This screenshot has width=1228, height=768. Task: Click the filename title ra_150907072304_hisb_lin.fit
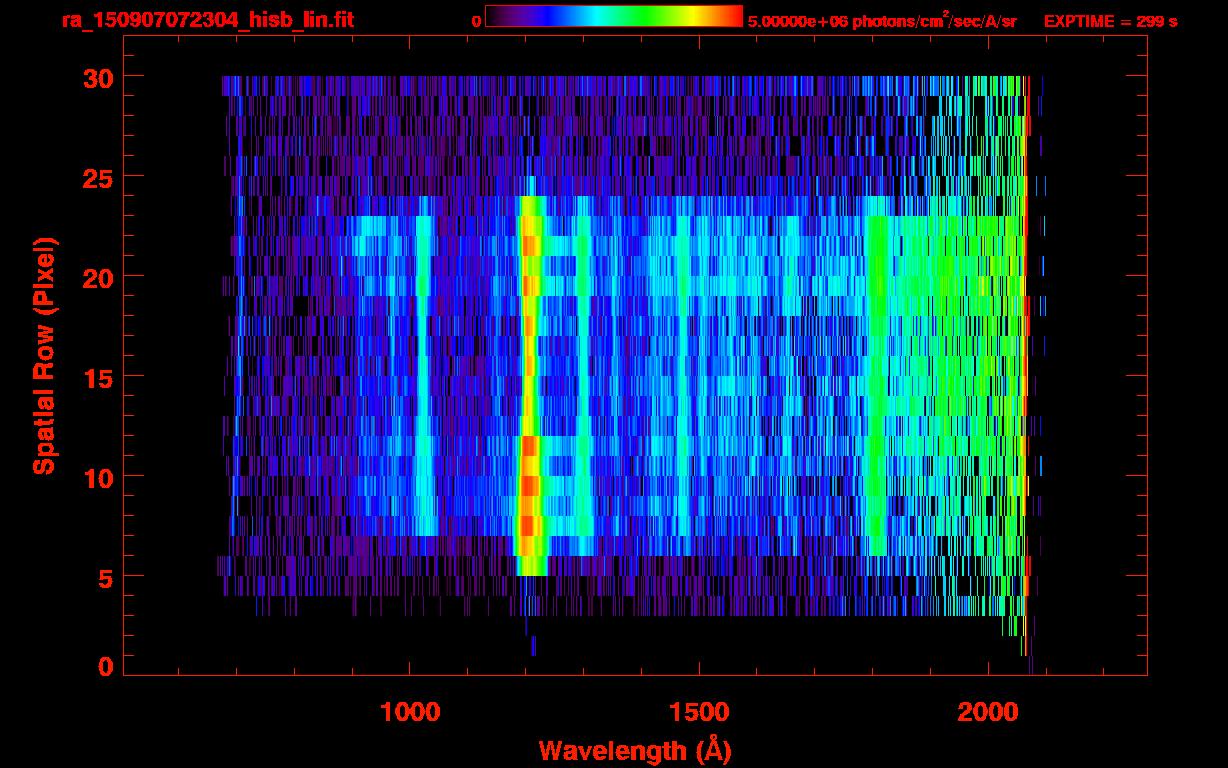click(207, 20)
